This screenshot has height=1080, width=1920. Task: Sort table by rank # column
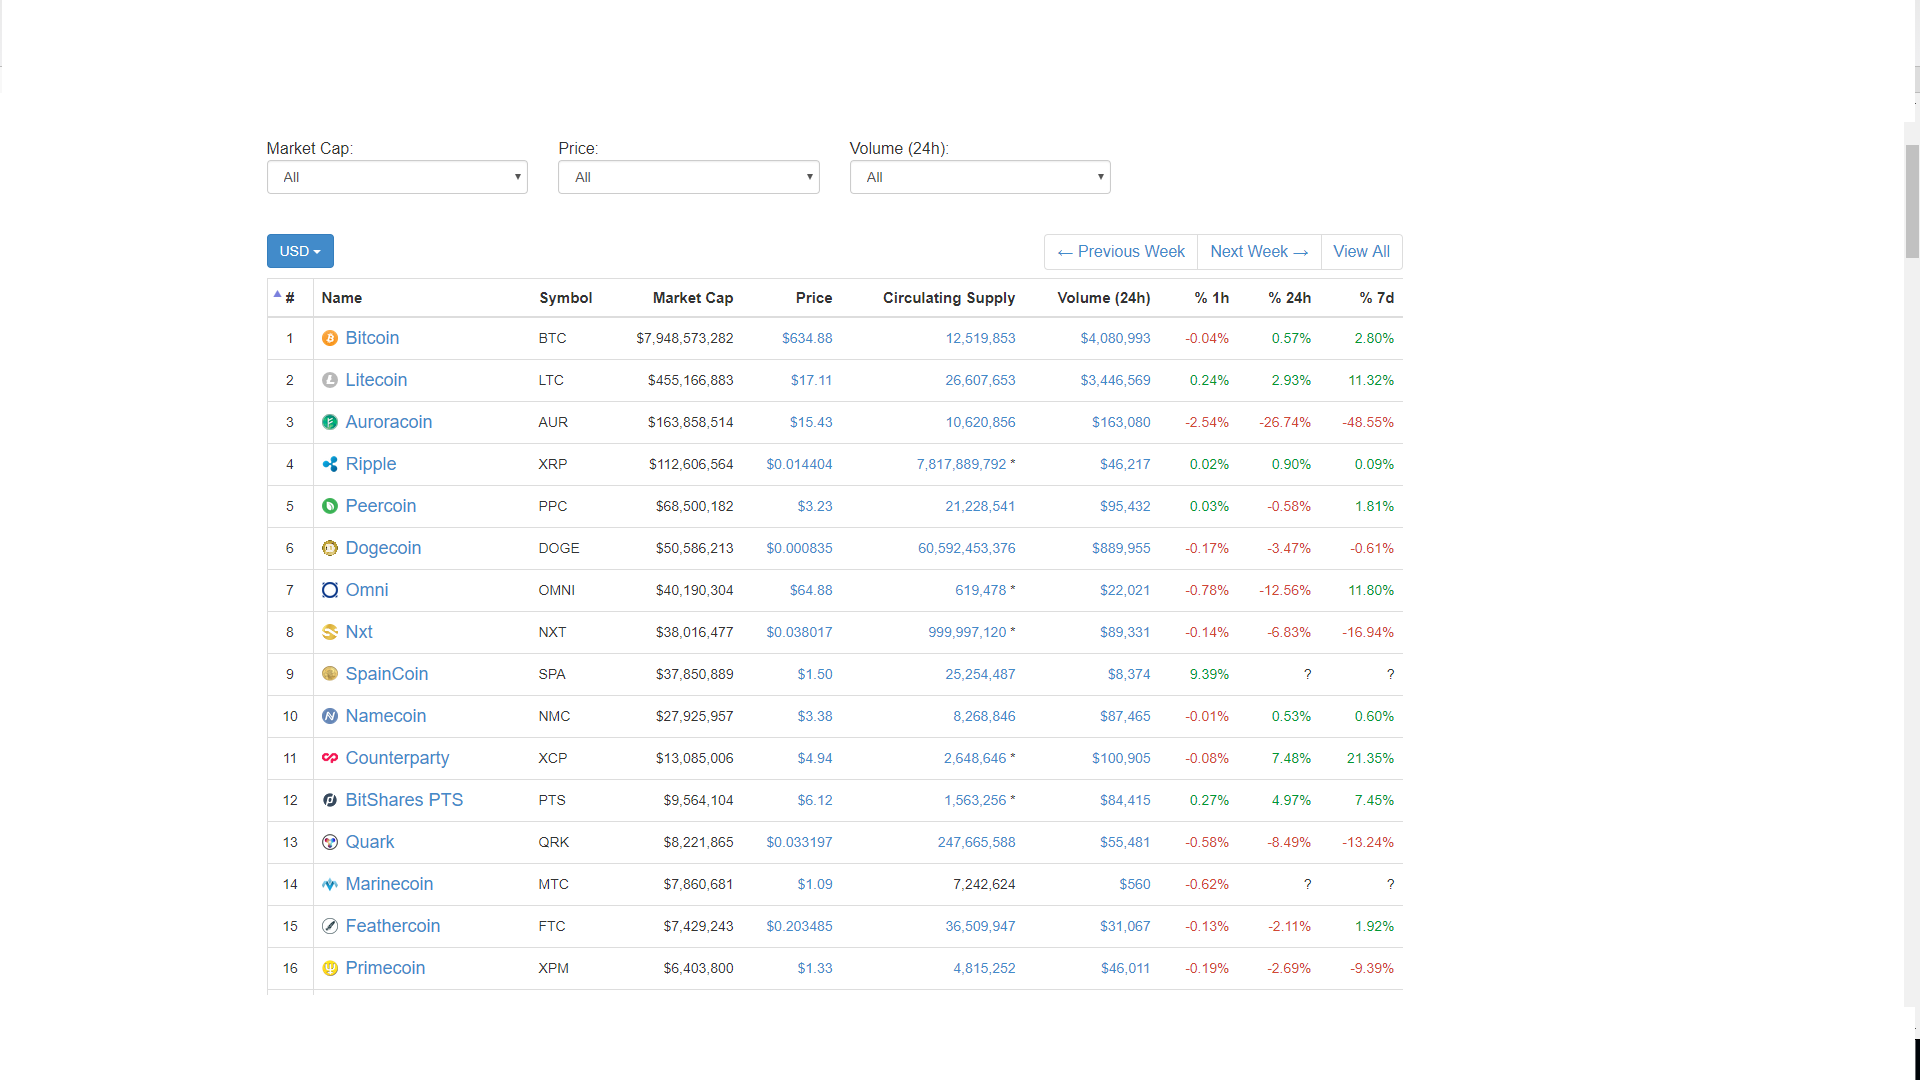coord(290,298)
